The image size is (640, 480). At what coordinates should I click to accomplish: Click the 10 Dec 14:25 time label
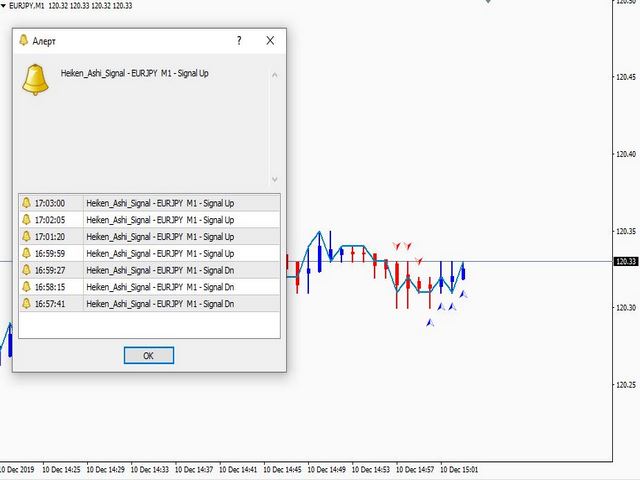(61, 470)
